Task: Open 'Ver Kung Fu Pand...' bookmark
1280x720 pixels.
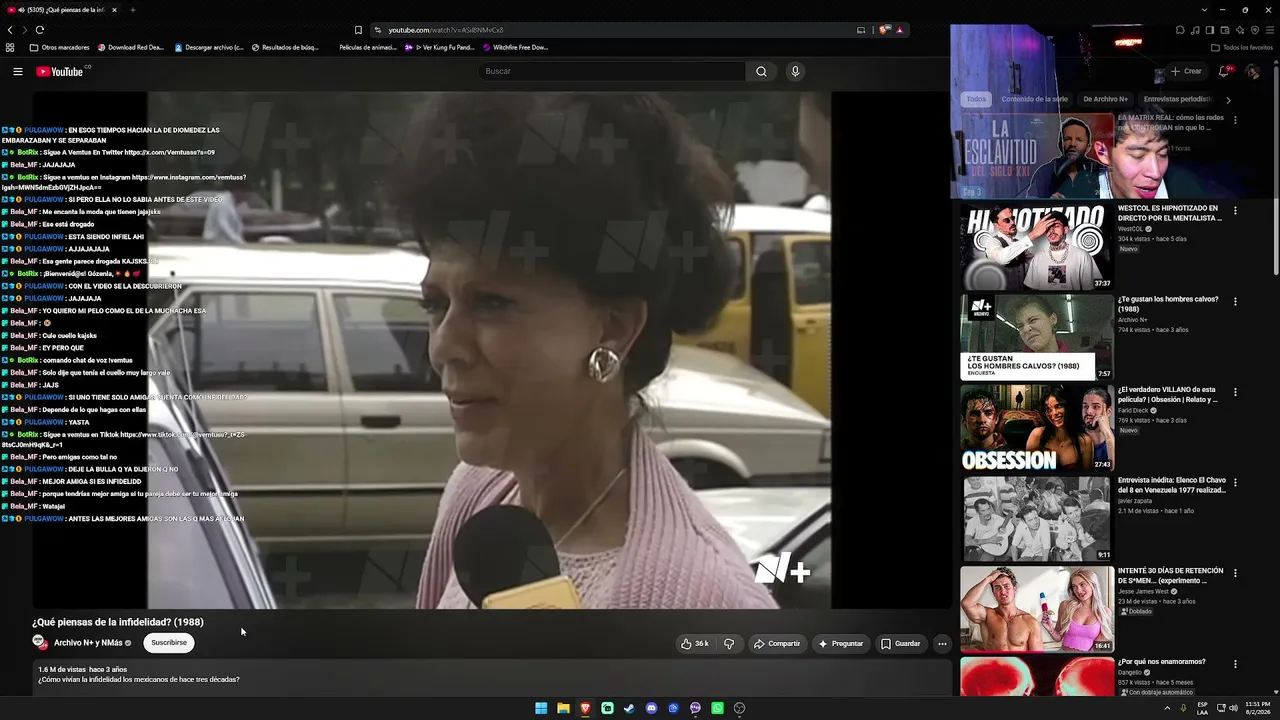Action: click(x=440, y=47)
